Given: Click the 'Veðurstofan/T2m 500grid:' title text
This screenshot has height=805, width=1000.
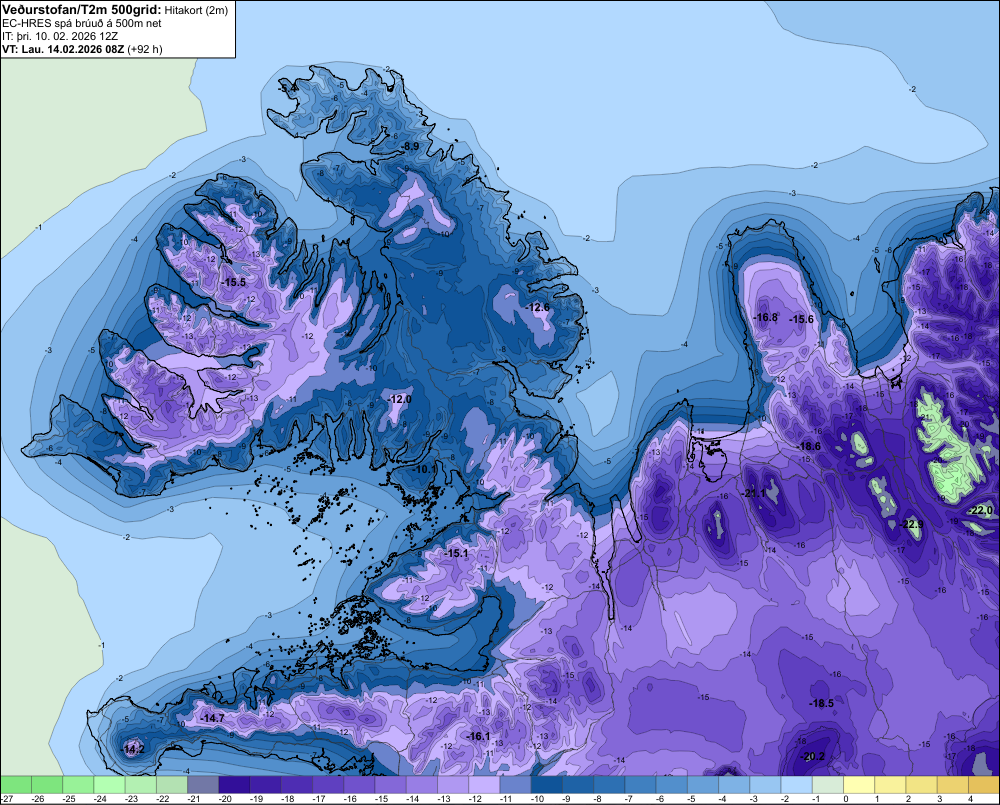Looking at the screenshot, I should [x=80, y=10].
